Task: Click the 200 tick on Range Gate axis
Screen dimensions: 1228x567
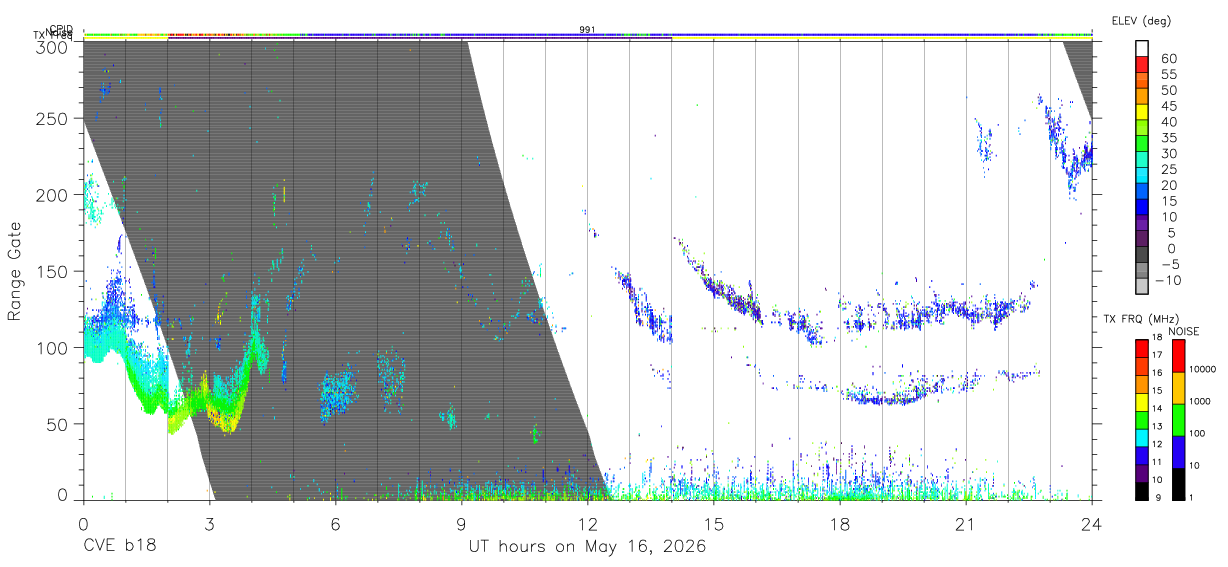Action: [52, 194]
